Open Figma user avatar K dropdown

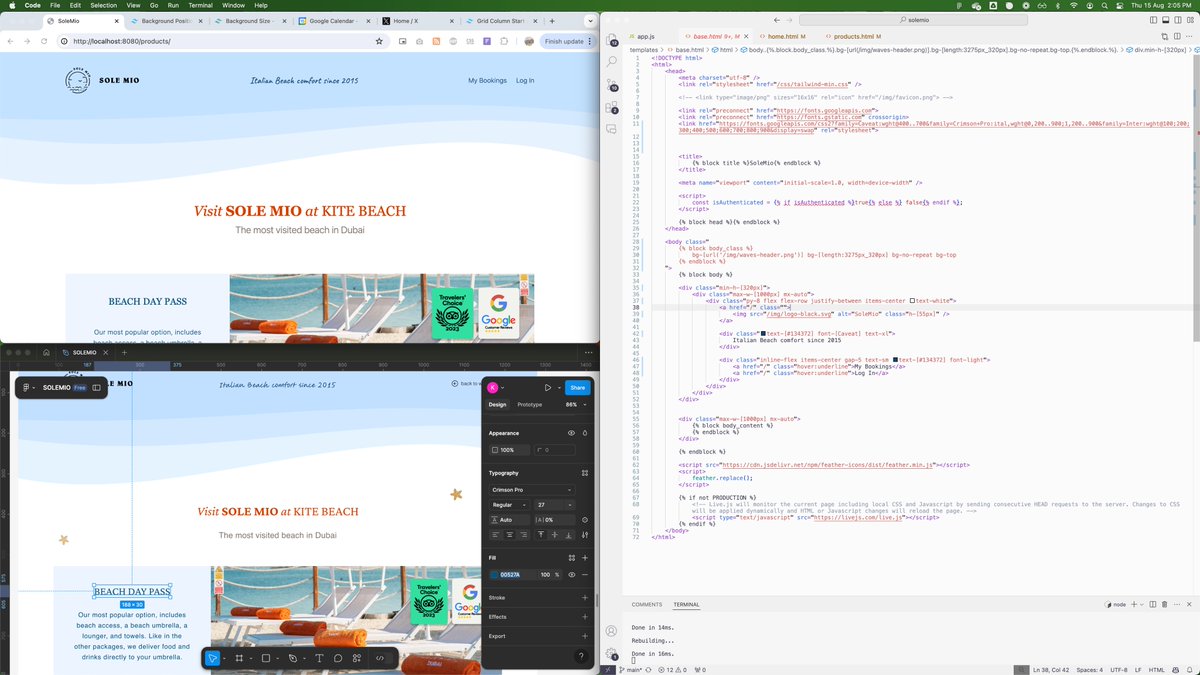click(496, 388)
